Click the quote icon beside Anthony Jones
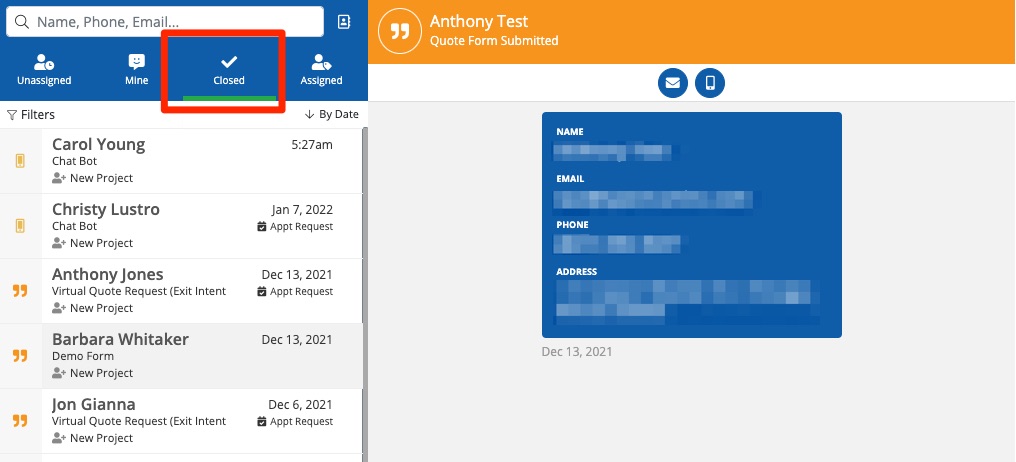The width and height of the screenshot is (1016, 462). click(20, 291)
